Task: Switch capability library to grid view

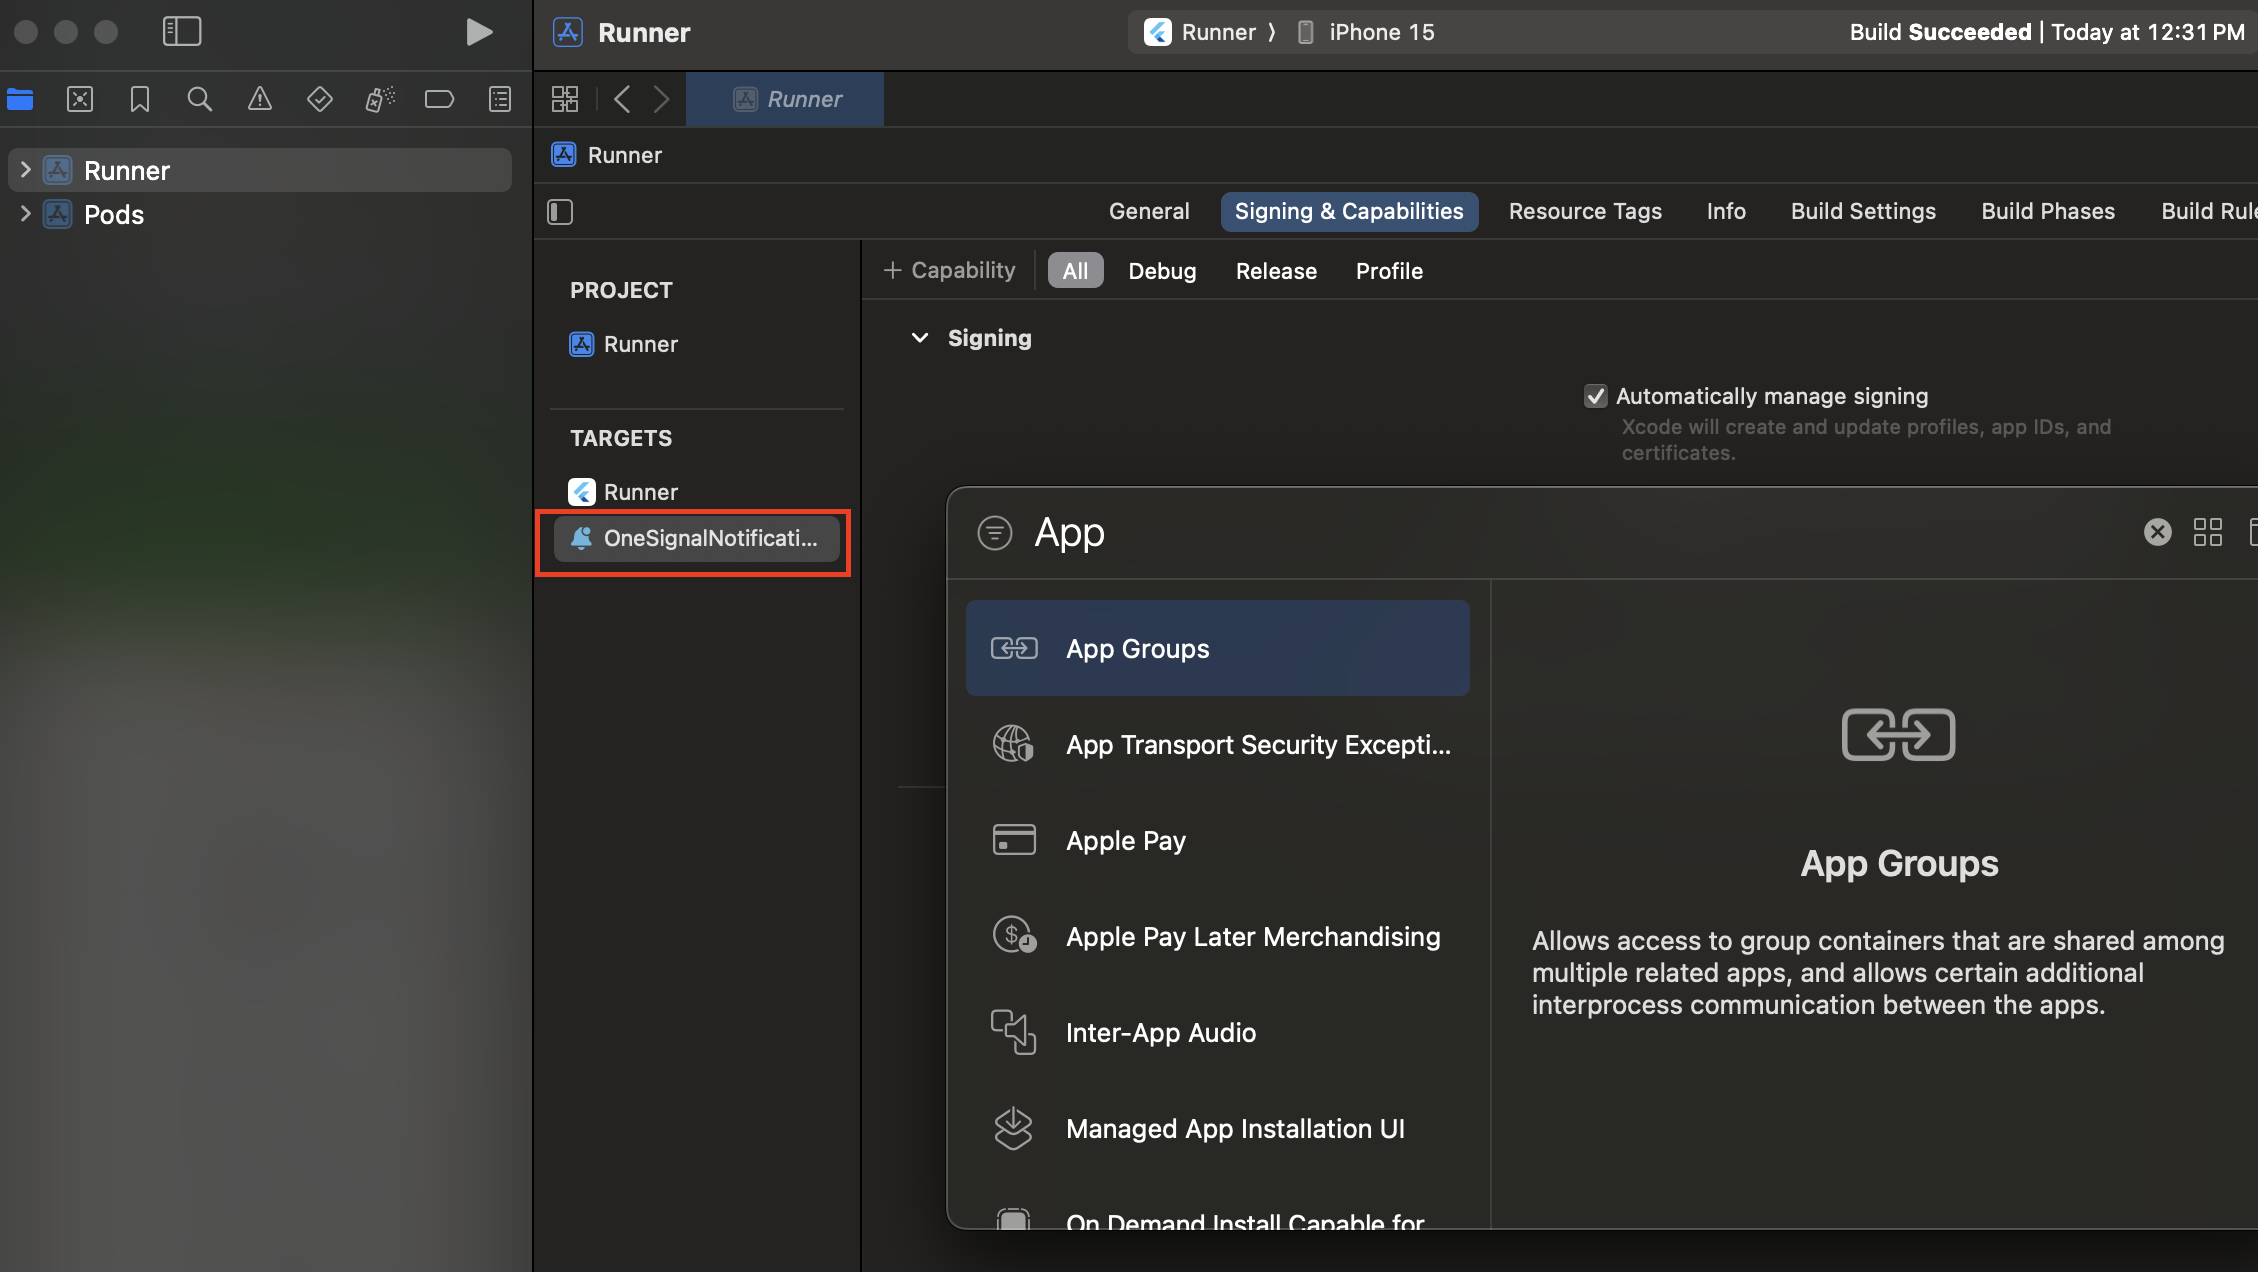Action: (2208, 532)
